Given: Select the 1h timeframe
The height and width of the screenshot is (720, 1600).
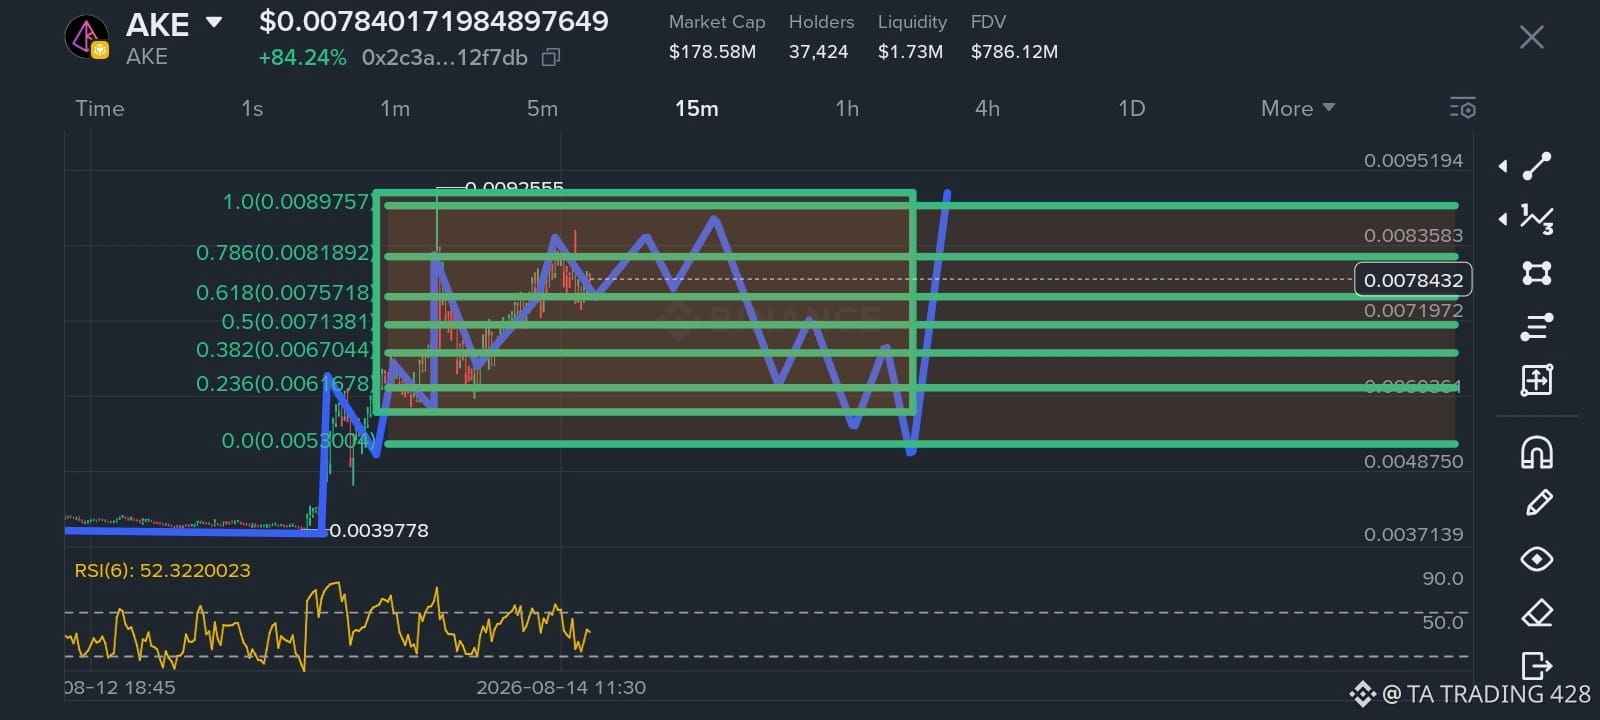Looking at the screenshot, I should pyautogui.click(x=847, y=108).
